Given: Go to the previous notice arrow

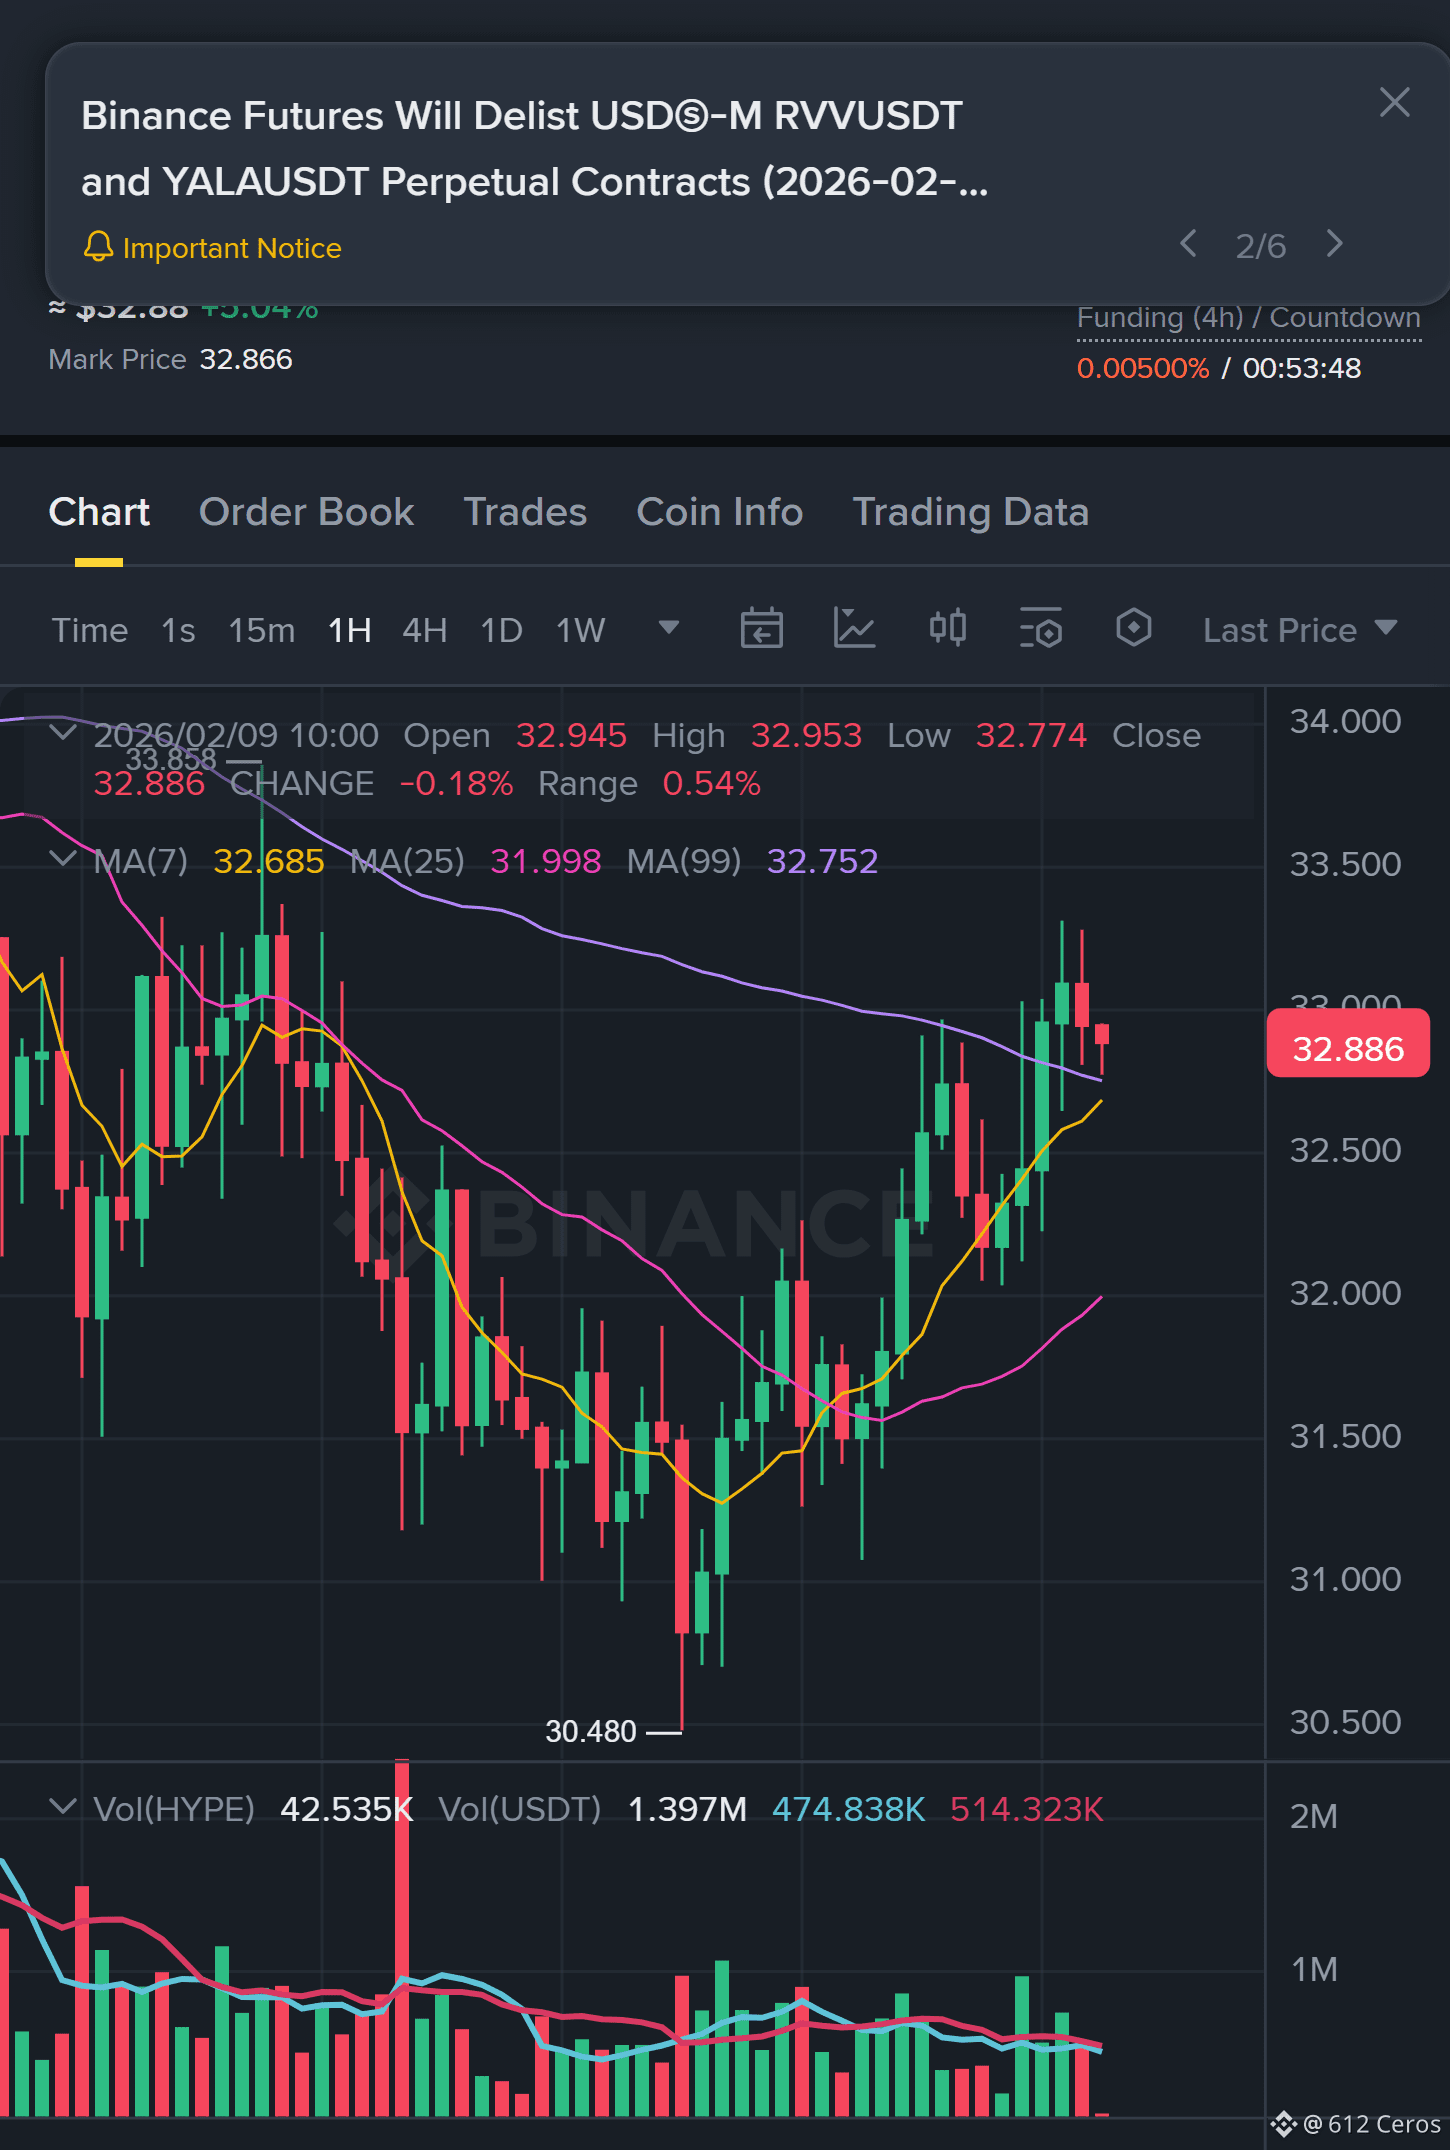Looking at the screenshot, I should (x=1188, y=244).
